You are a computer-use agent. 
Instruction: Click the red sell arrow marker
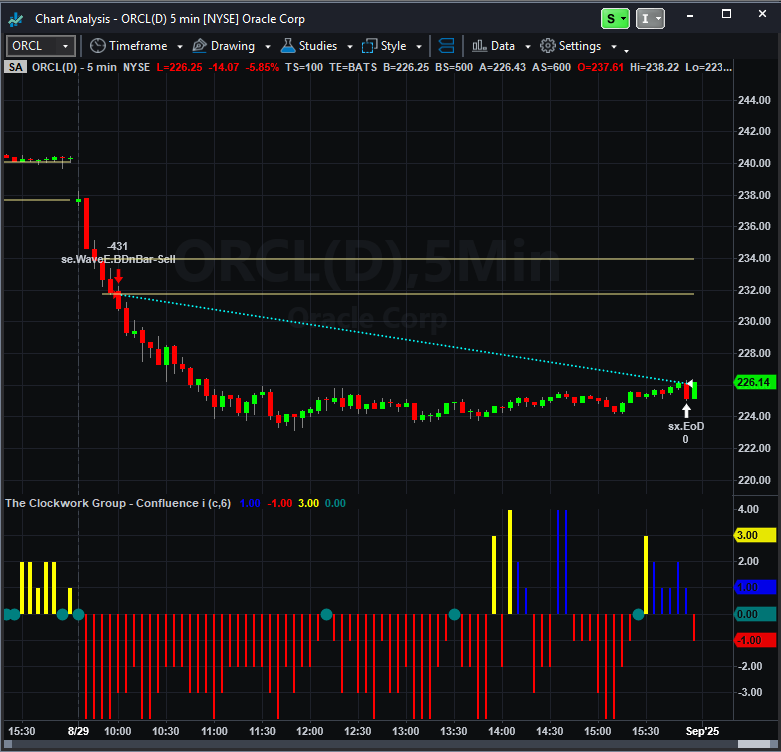click(118, 275)
